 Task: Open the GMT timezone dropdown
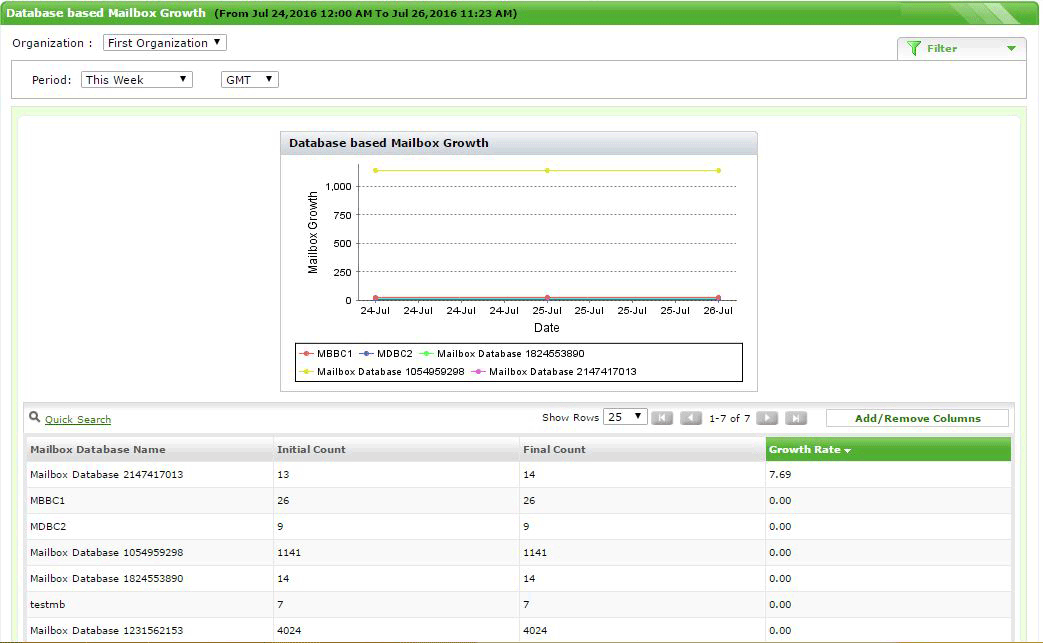pyautogui.click(x=249, y=80)
